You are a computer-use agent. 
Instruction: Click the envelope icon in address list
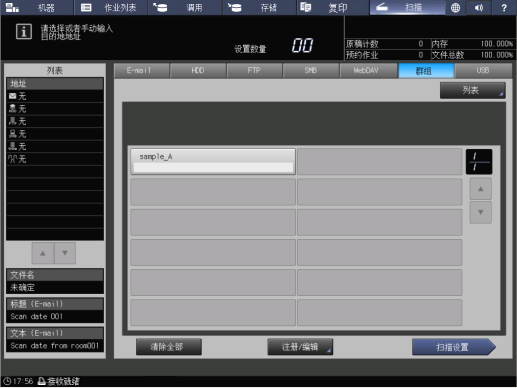(13, 96)
